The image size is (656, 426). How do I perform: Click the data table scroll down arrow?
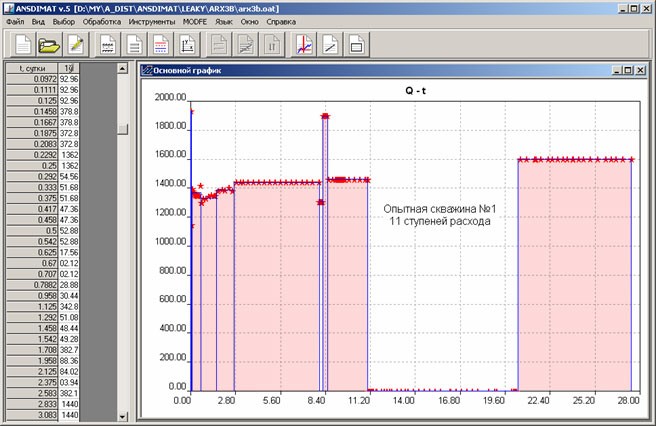122,416
